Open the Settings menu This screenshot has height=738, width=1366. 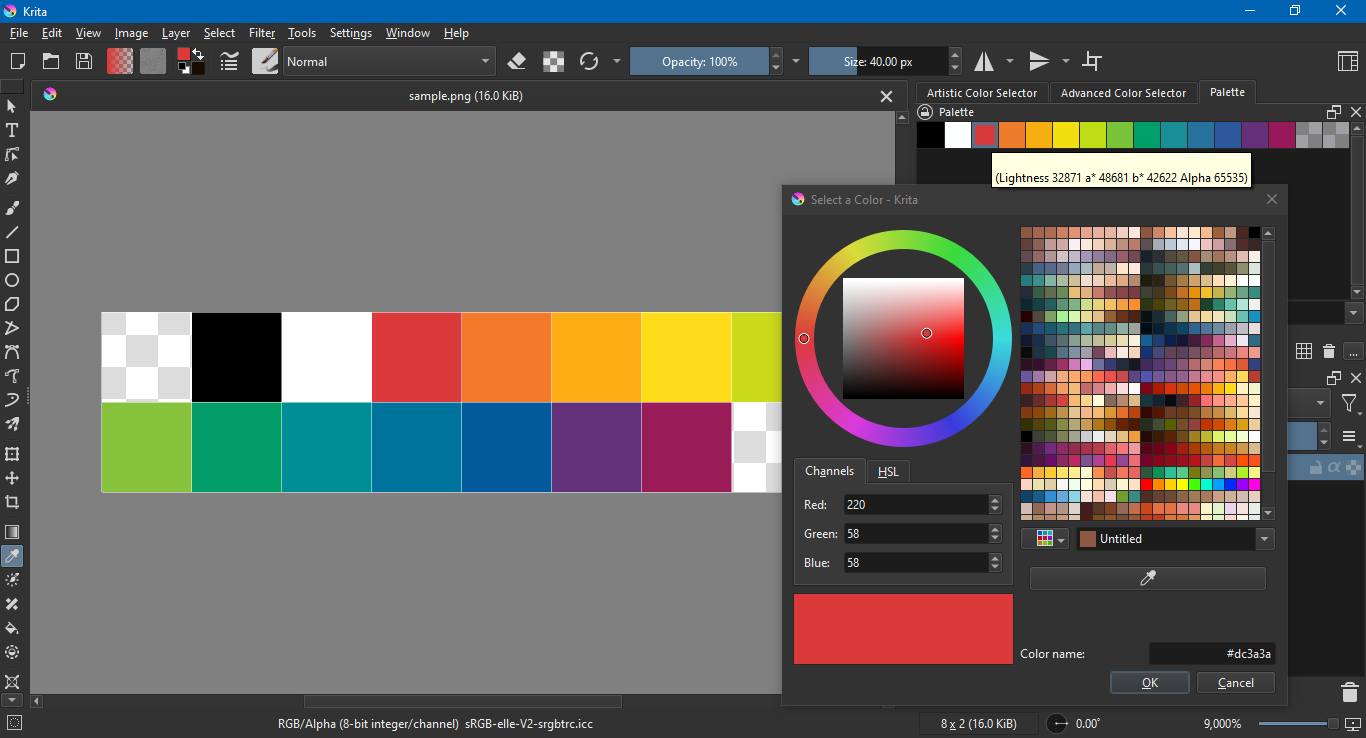coord(351,33)
